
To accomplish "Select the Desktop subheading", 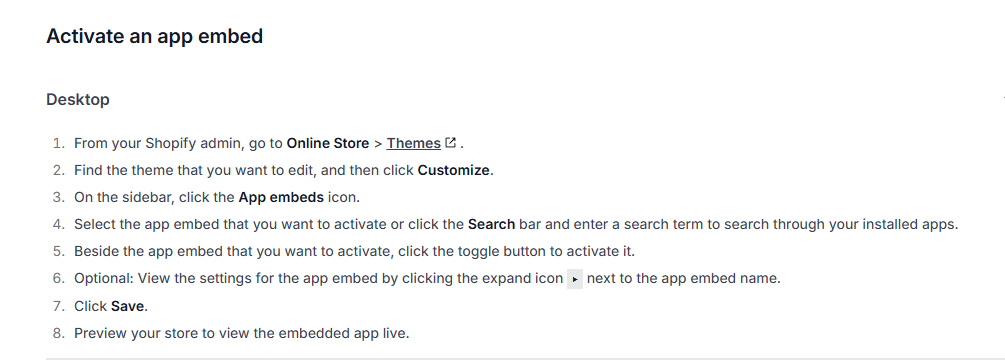I will click(x=78, y=99).
